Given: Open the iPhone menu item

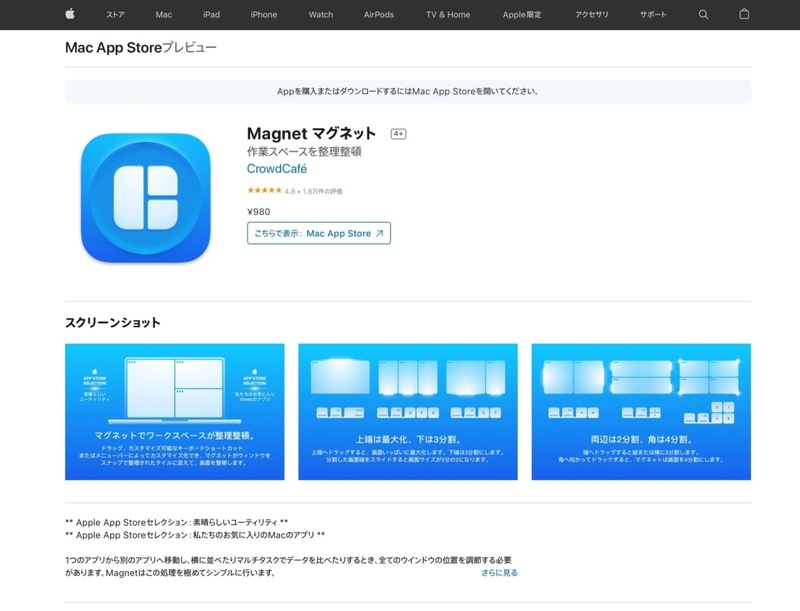Looking at the screenshot, I should click(x=264, y=15).
